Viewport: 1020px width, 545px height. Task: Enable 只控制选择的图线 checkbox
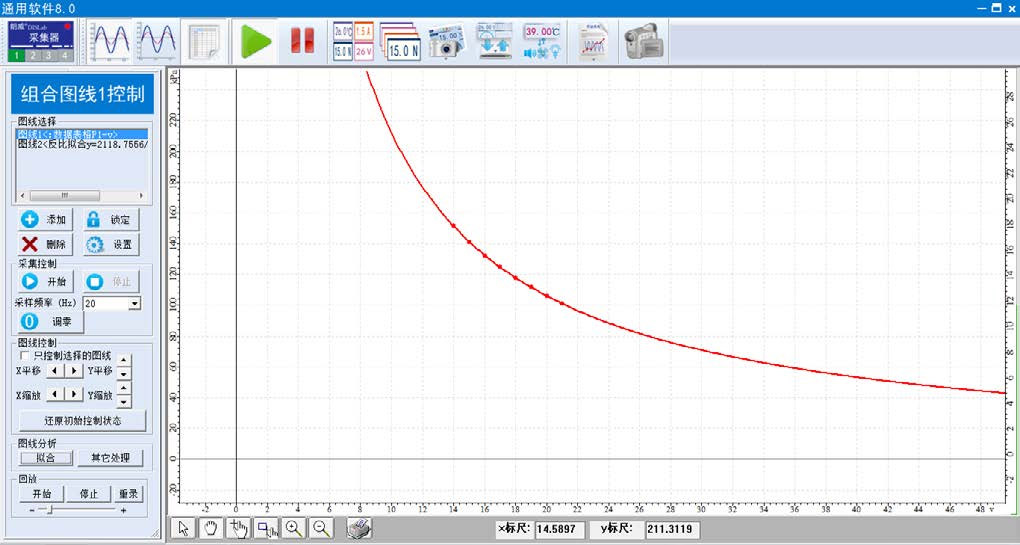click(25, 355)
